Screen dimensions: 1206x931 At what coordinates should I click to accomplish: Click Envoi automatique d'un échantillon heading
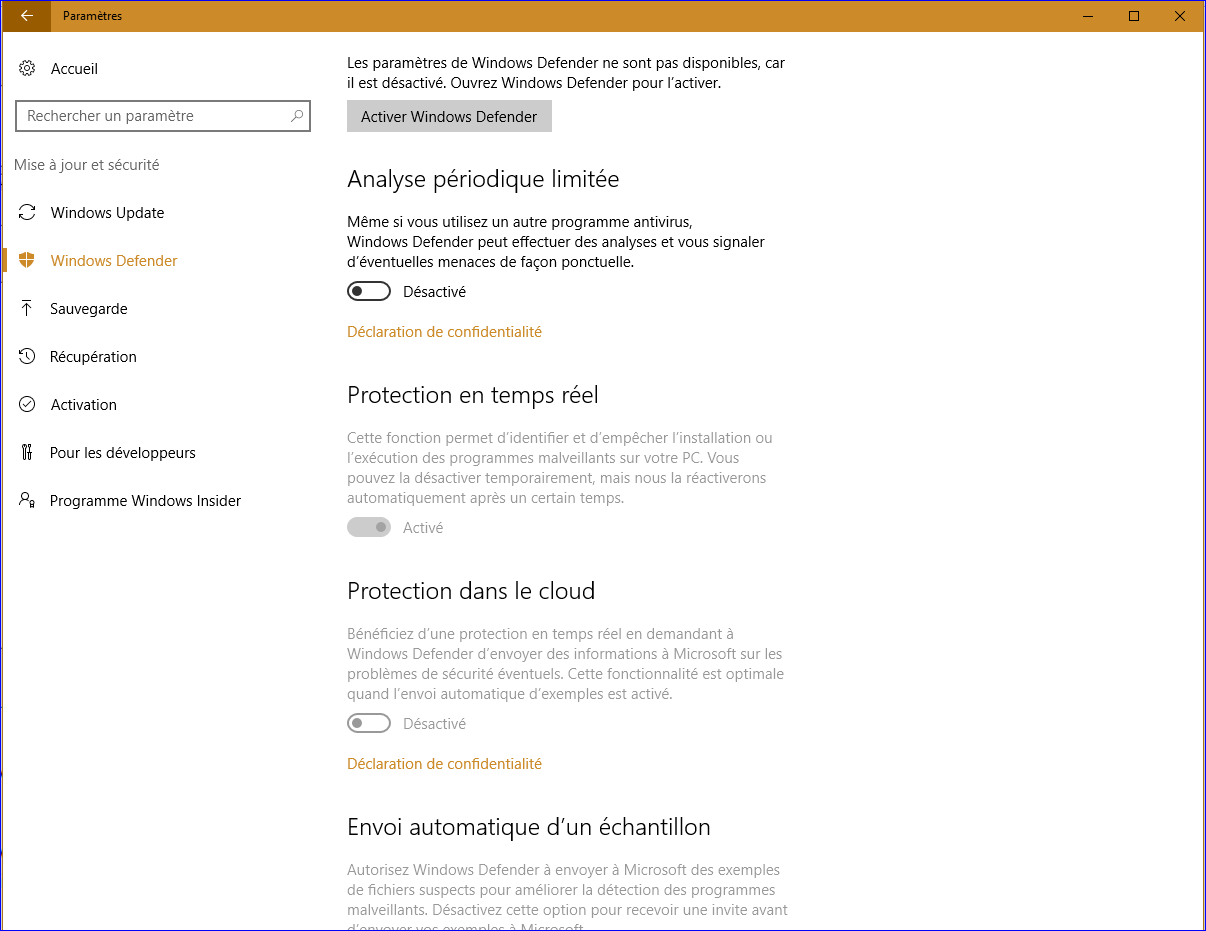[529, 827]
